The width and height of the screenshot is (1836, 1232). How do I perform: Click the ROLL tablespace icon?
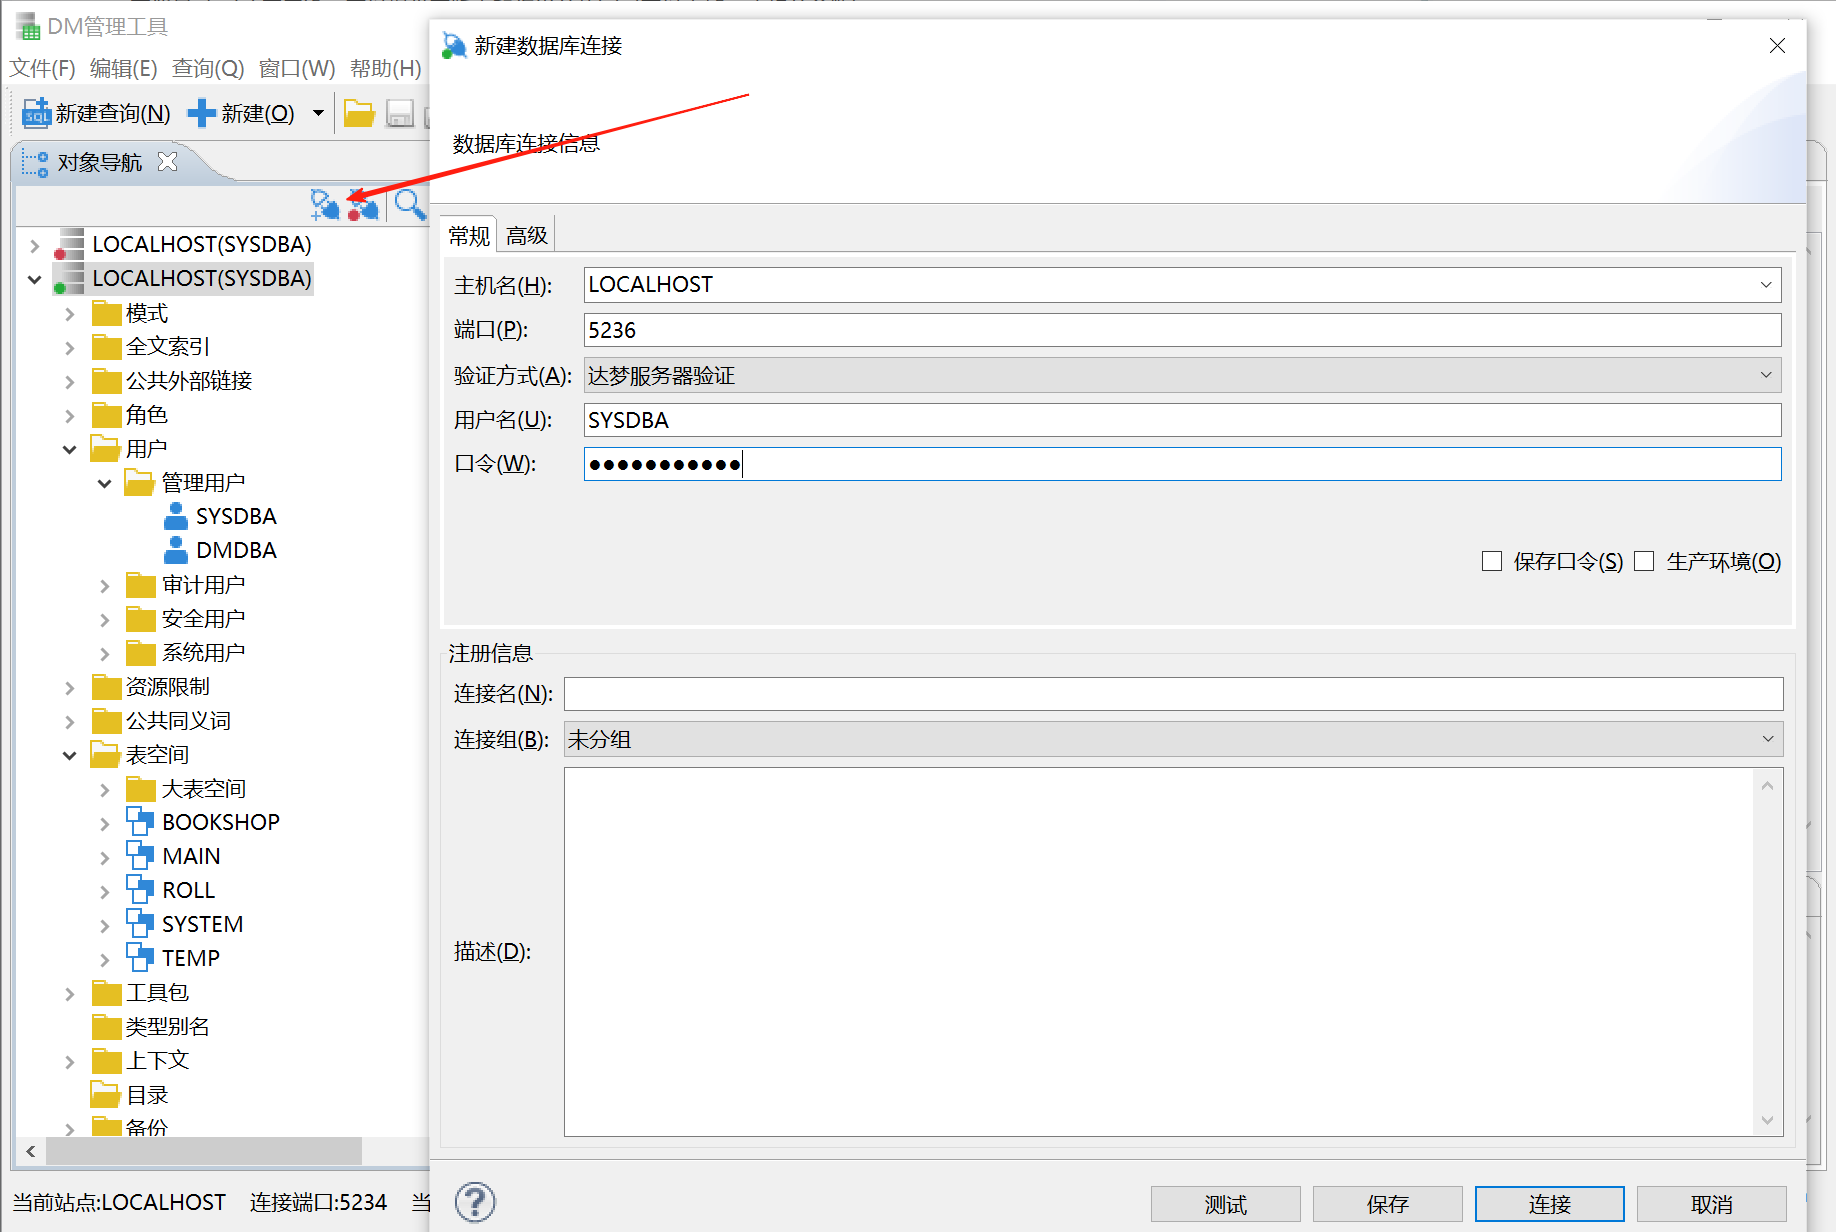(140, 889)
